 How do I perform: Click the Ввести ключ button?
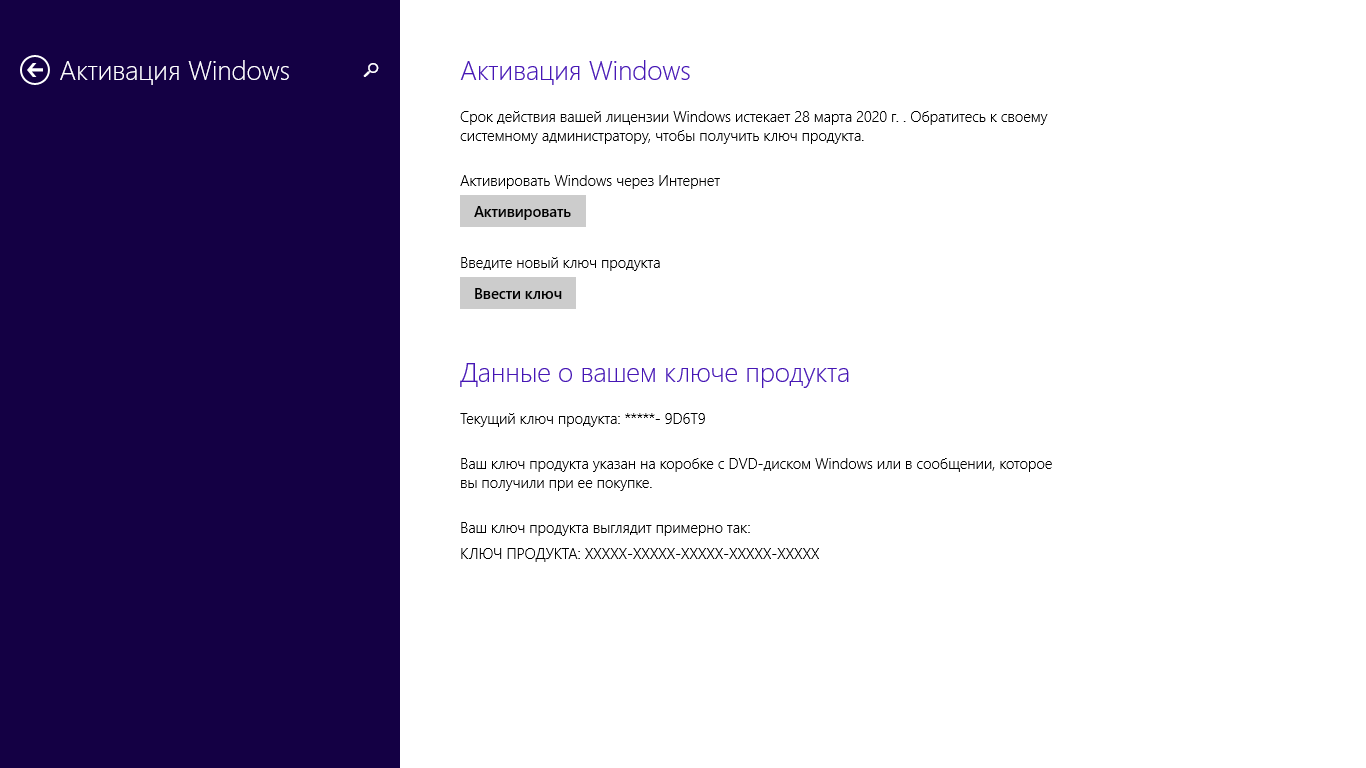pyautogui.click(x=518, y=293)
